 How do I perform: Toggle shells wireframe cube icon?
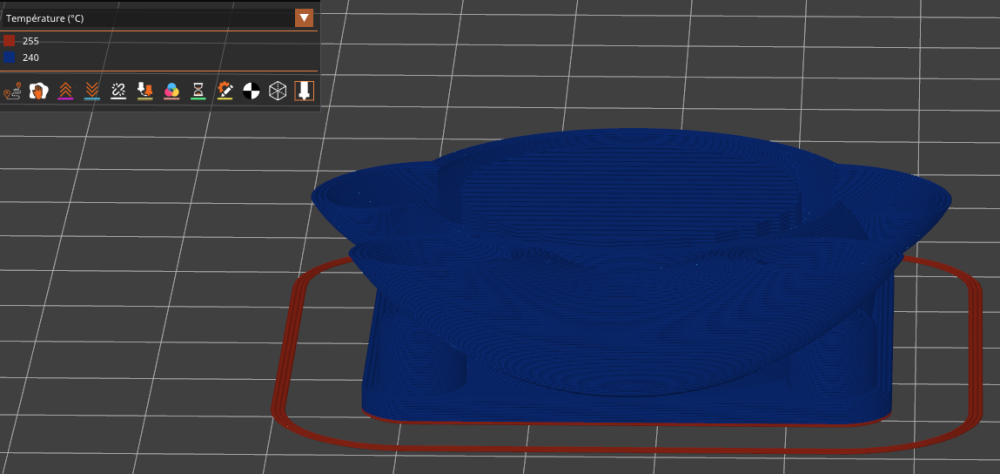pyautogui.click(x=277, y=91)
